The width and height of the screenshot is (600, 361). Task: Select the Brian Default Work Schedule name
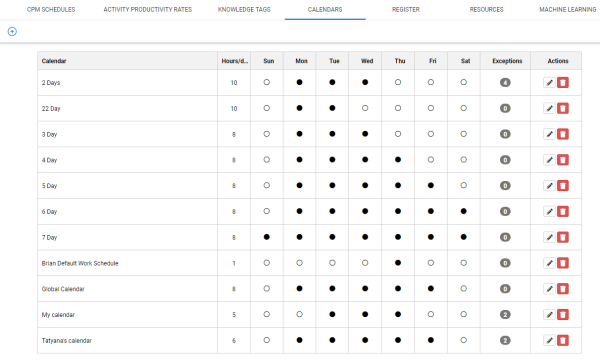click(80, 263)
